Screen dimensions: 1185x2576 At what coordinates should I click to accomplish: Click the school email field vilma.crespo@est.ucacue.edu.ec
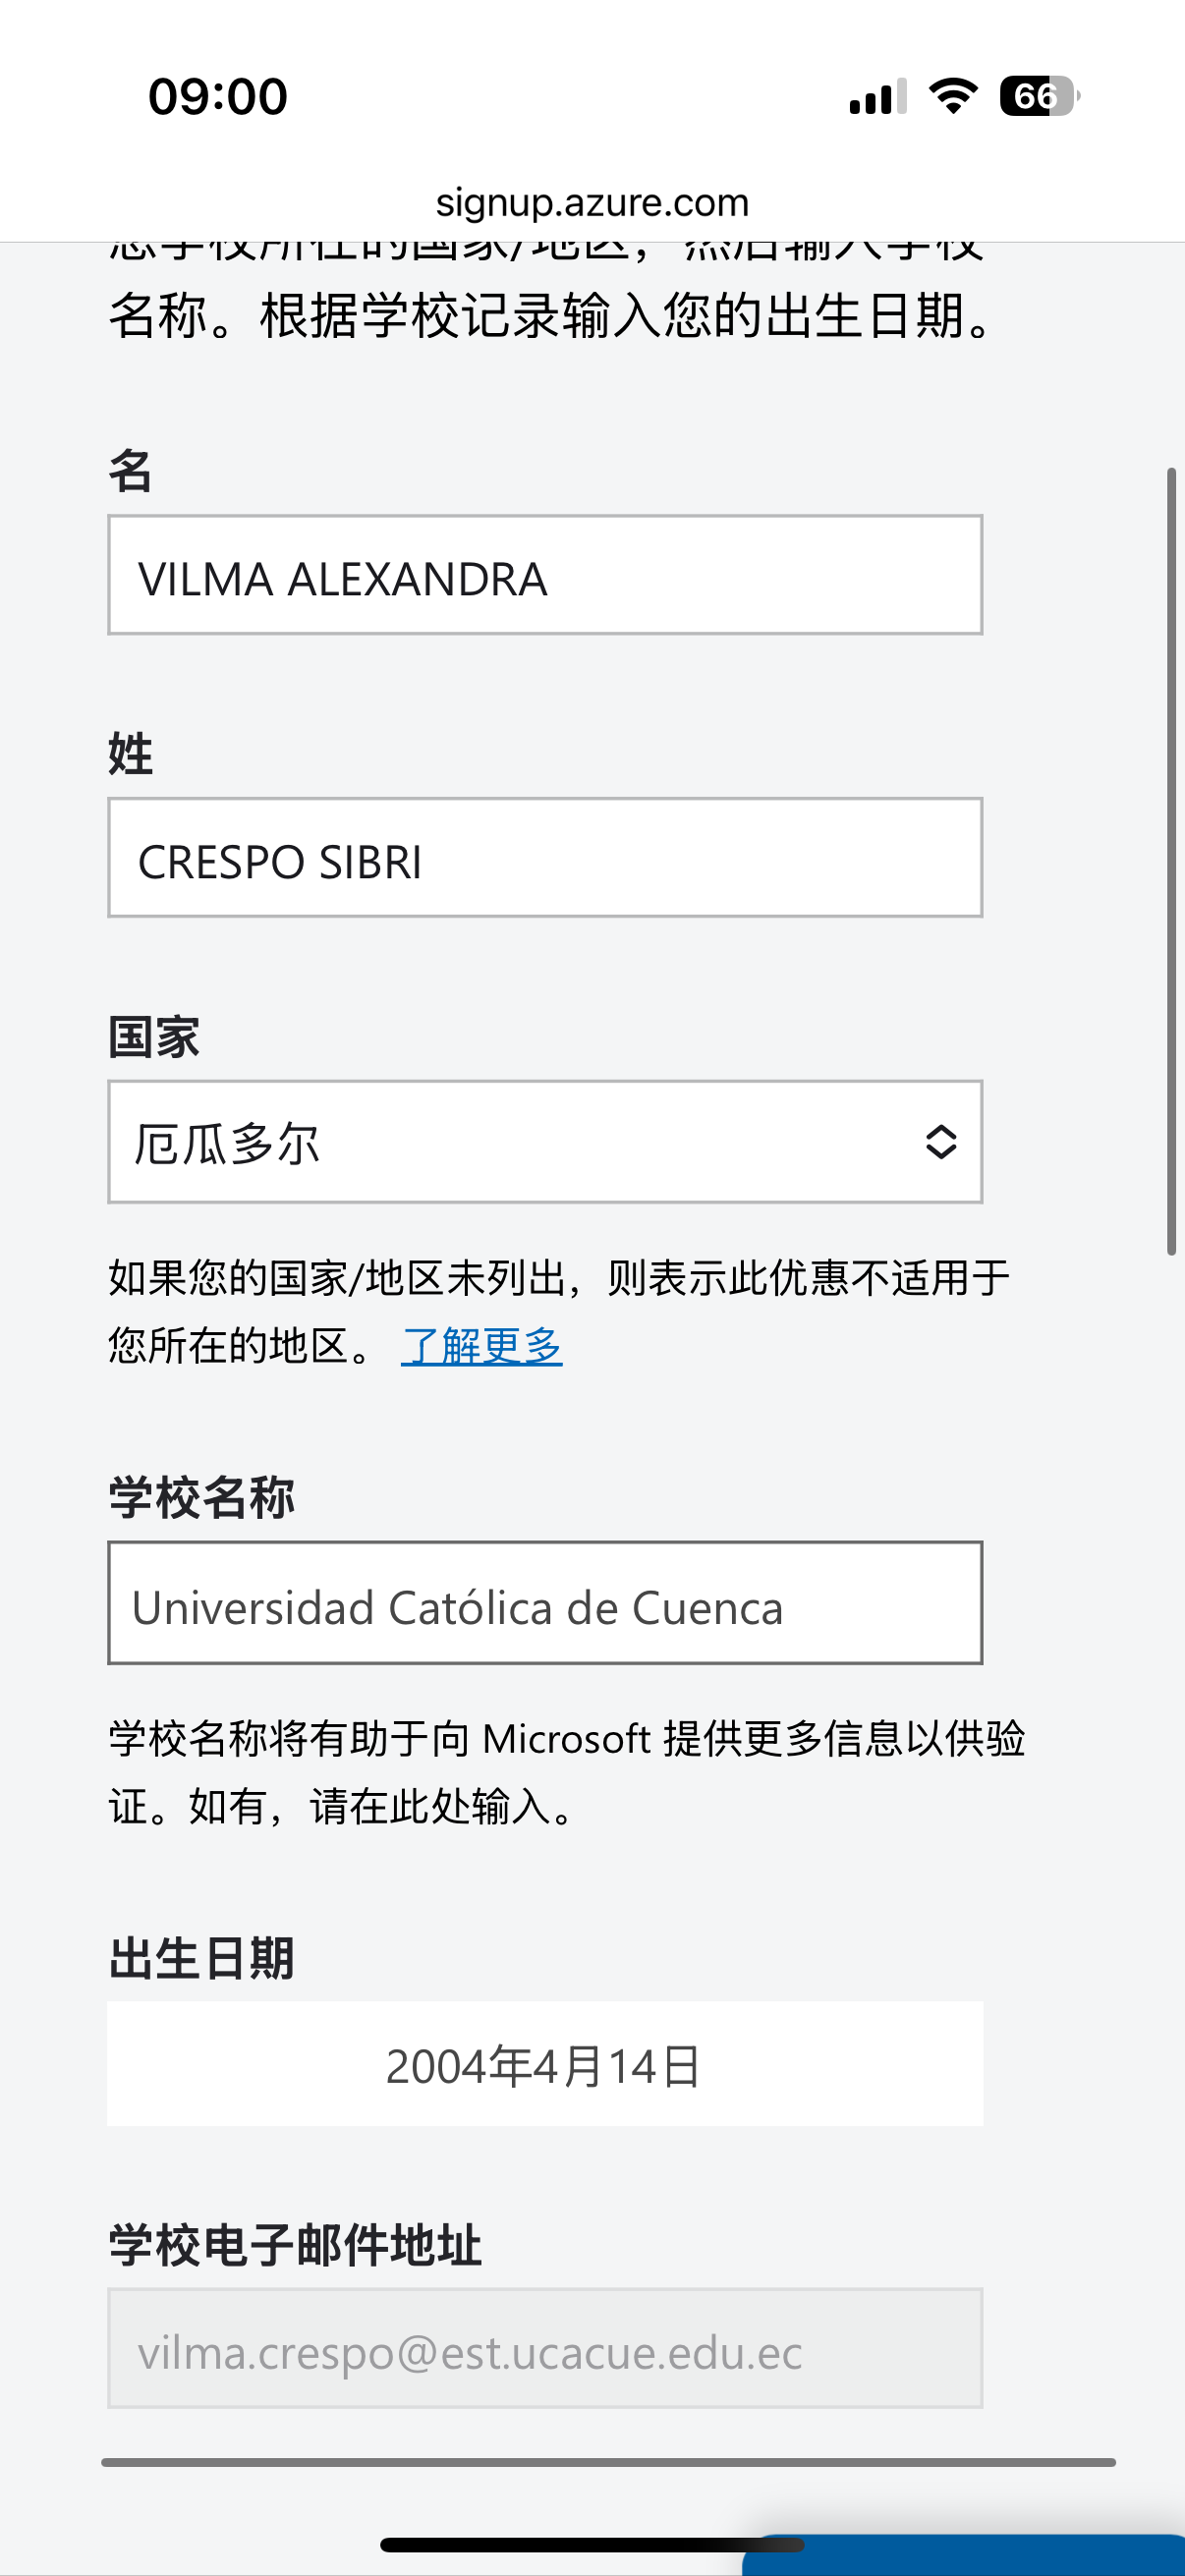tap(545, 2348)
